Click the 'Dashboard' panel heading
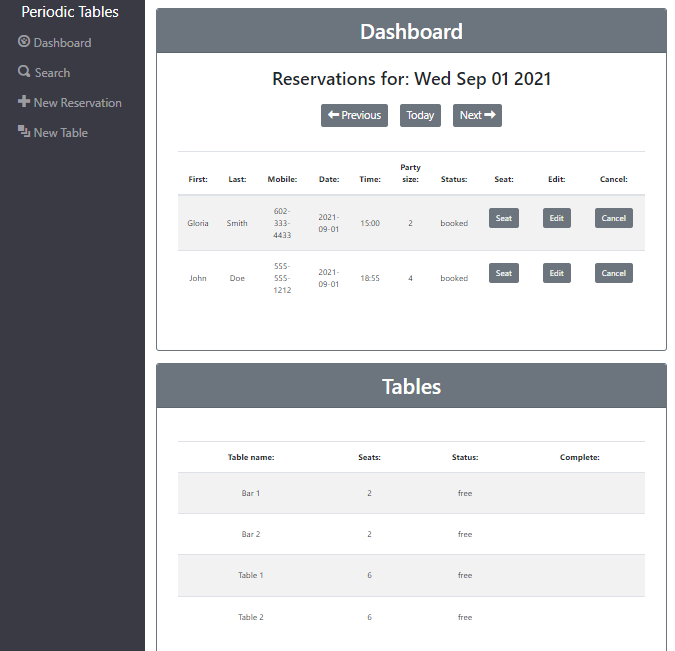The height and width of the screenshot is (651, 675). pos(412,31)
